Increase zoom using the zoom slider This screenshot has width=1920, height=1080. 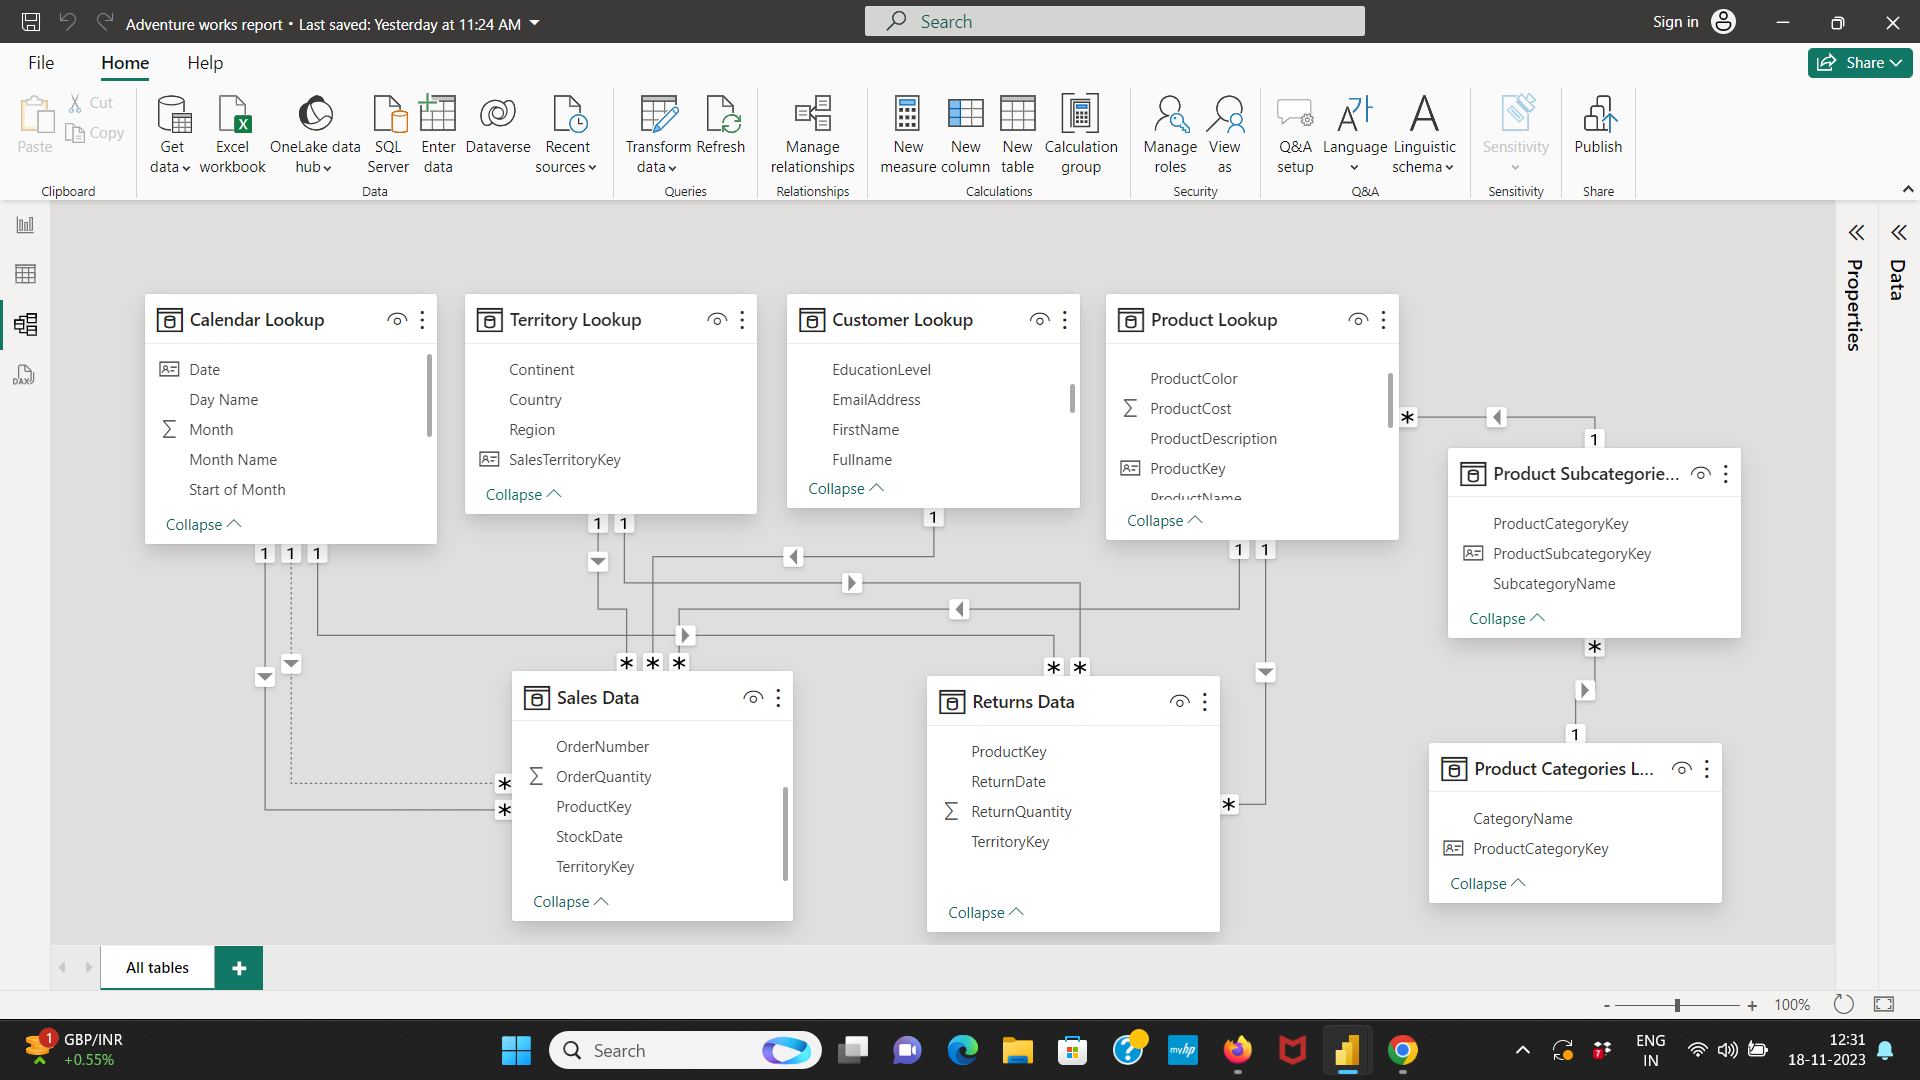pos(1753,1005)
